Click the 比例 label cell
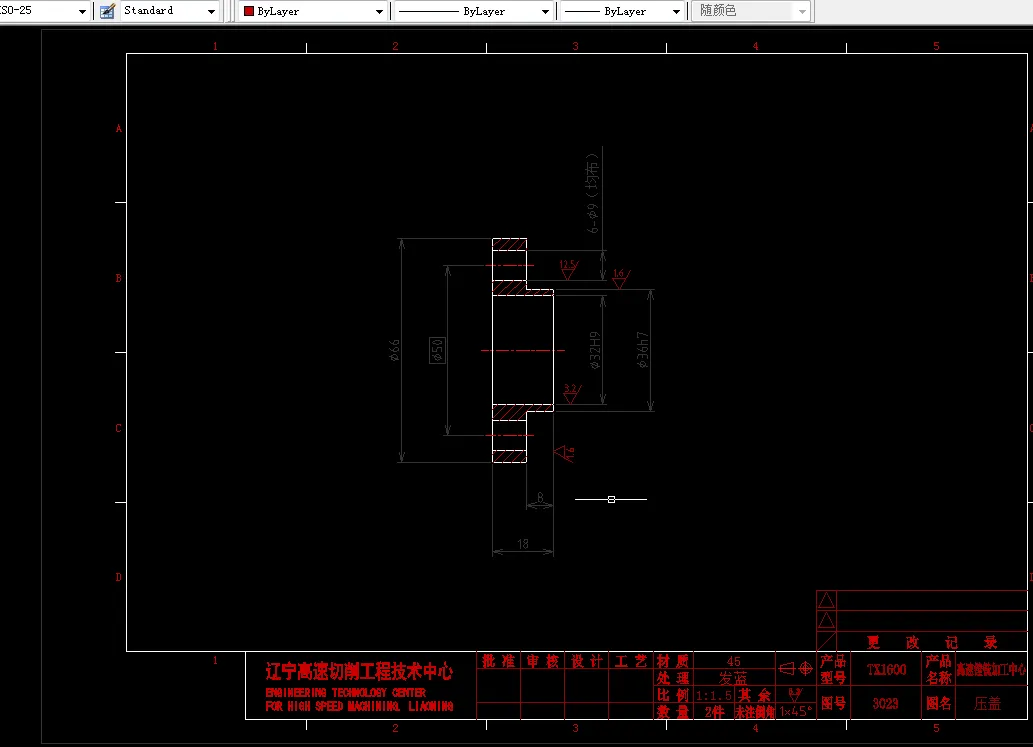This screenshot has width=1033, height=747. [673, 695]
